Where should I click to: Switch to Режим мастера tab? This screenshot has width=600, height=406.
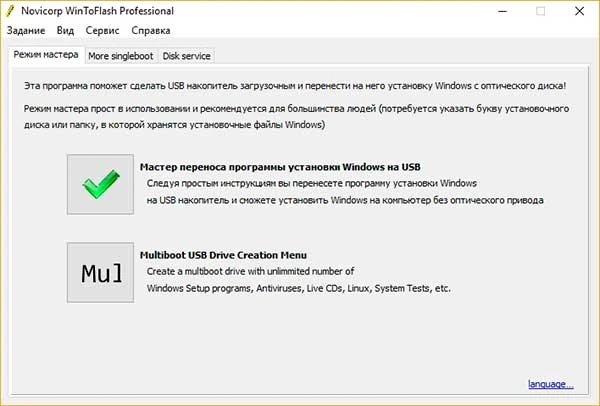pos(46,55)
